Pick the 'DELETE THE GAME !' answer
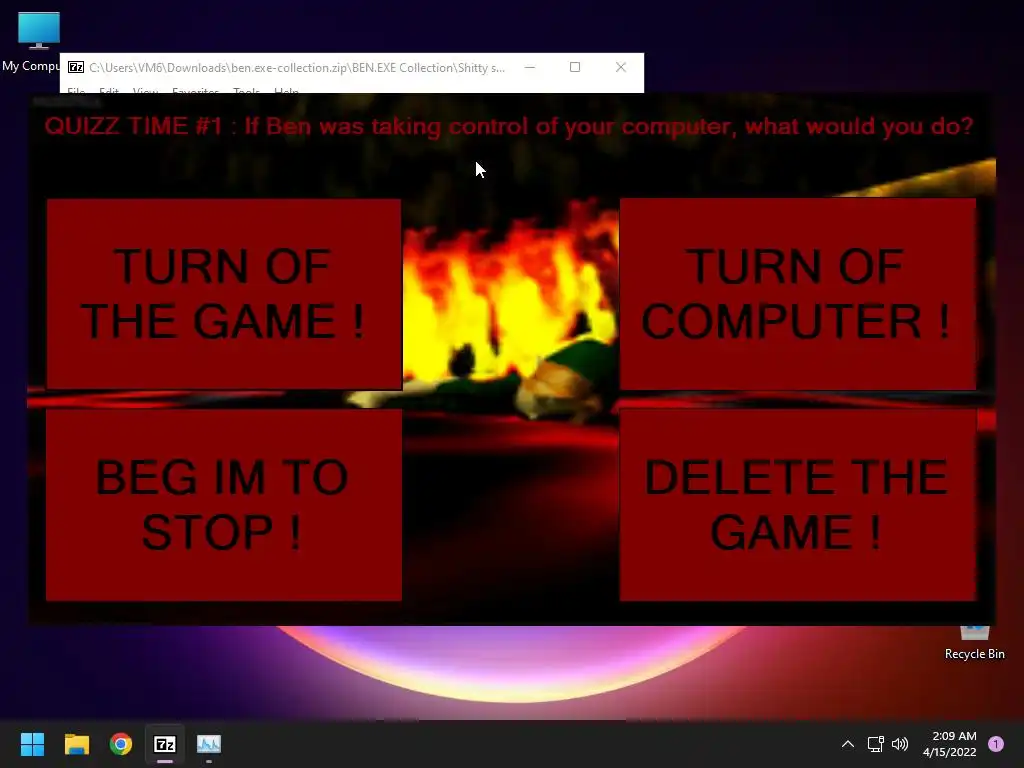Viewport: 1024px width, 768px height. [797, 505]
